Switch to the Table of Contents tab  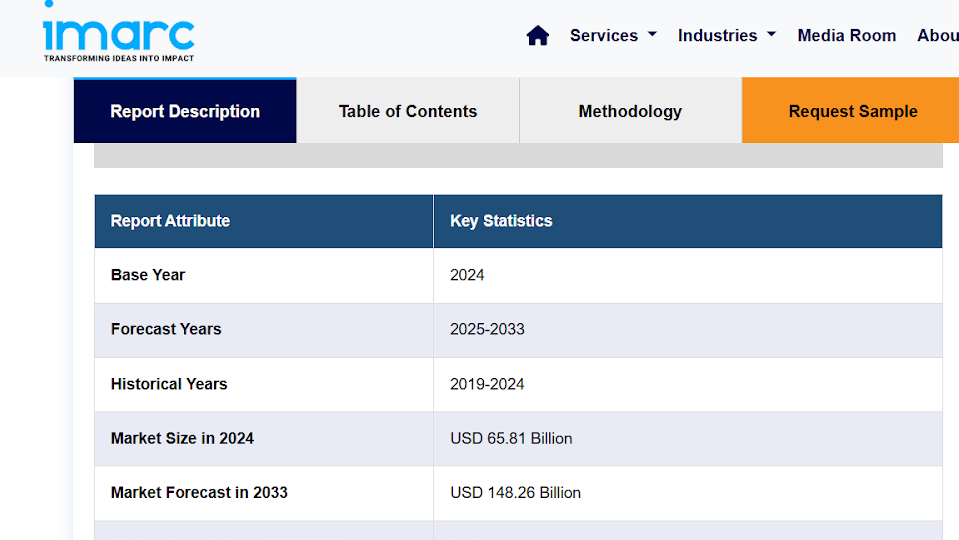[x=408, y=111]
